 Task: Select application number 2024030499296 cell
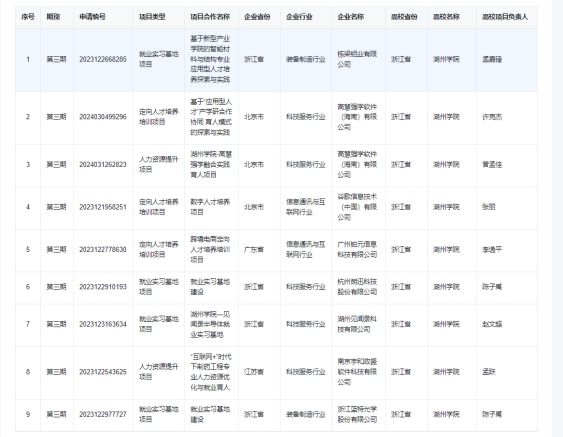point(103,117)
